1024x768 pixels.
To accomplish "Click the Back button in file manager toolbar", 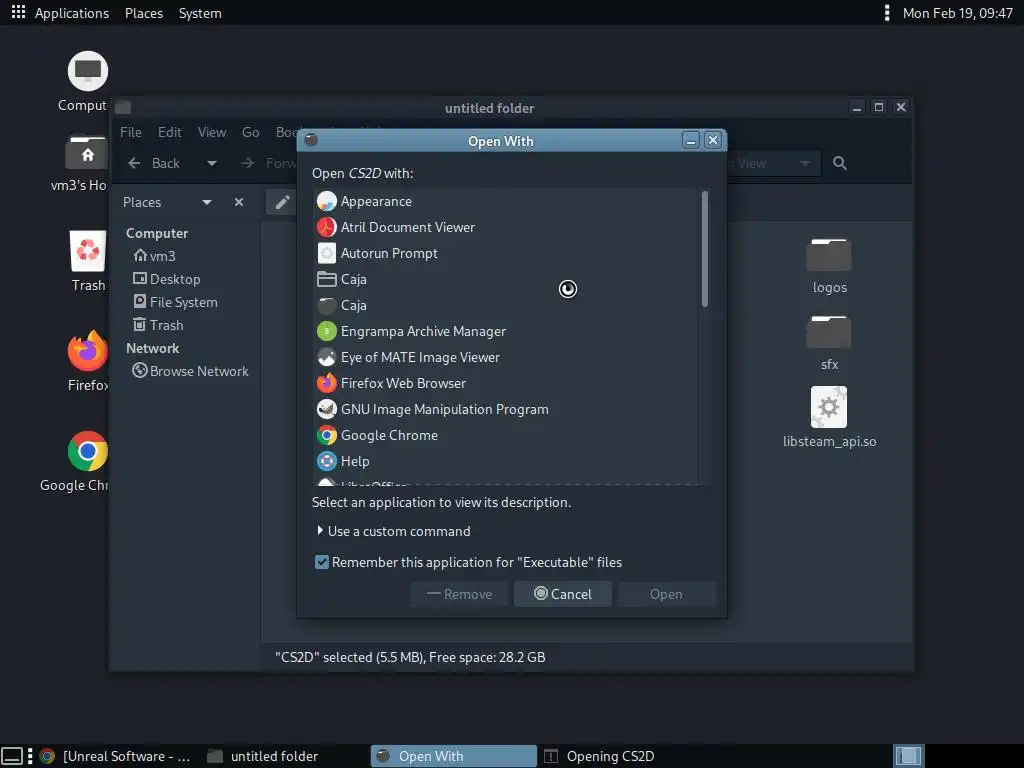I will [154, 163].
